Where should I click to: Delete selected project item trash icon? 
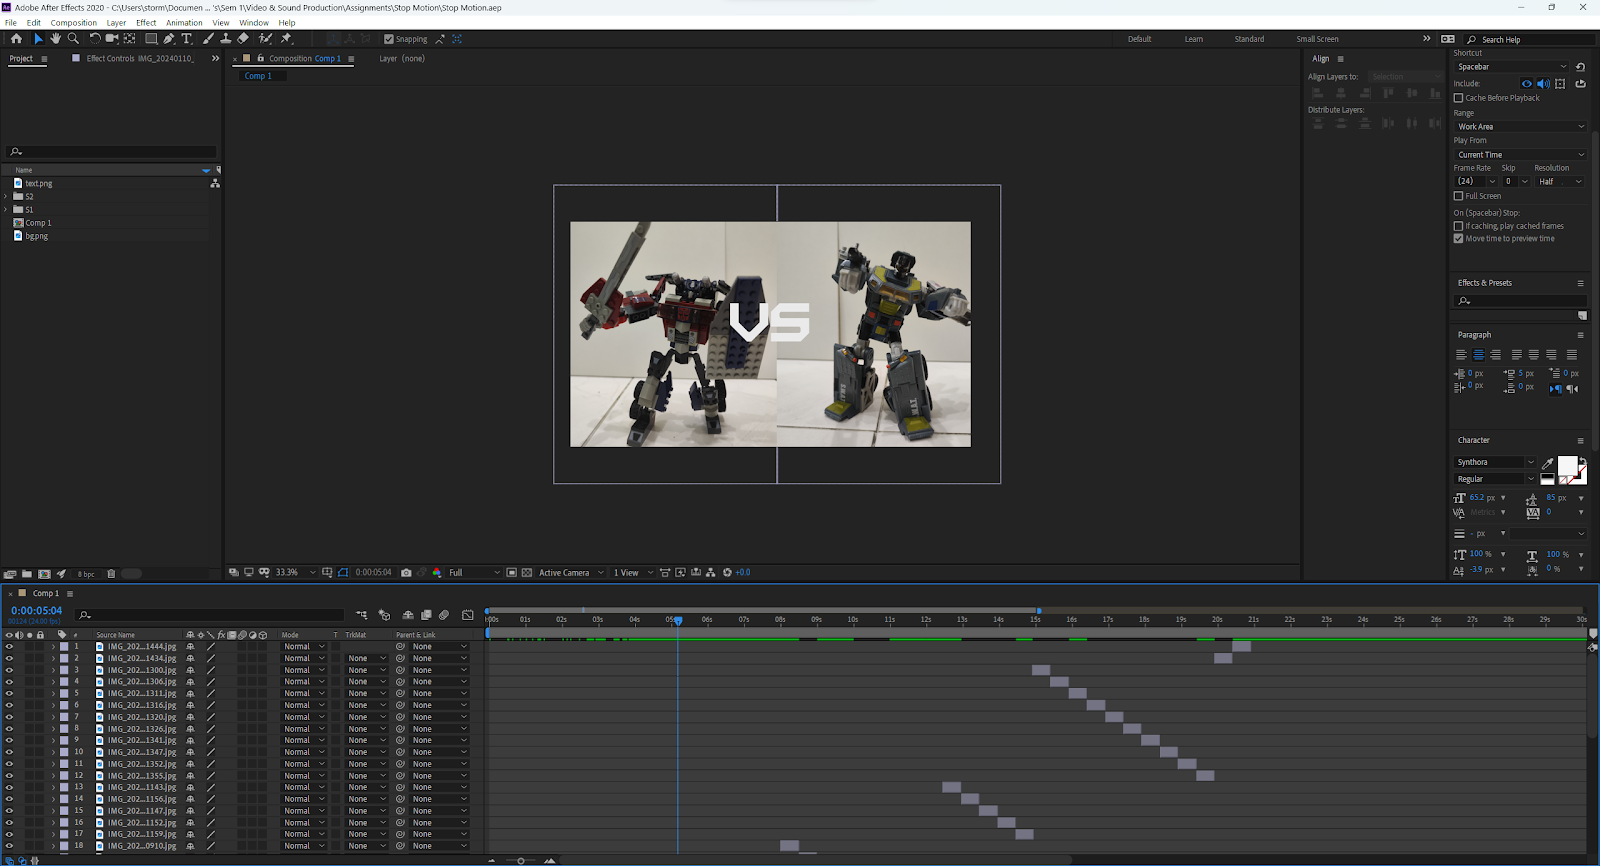click(111, 574)
